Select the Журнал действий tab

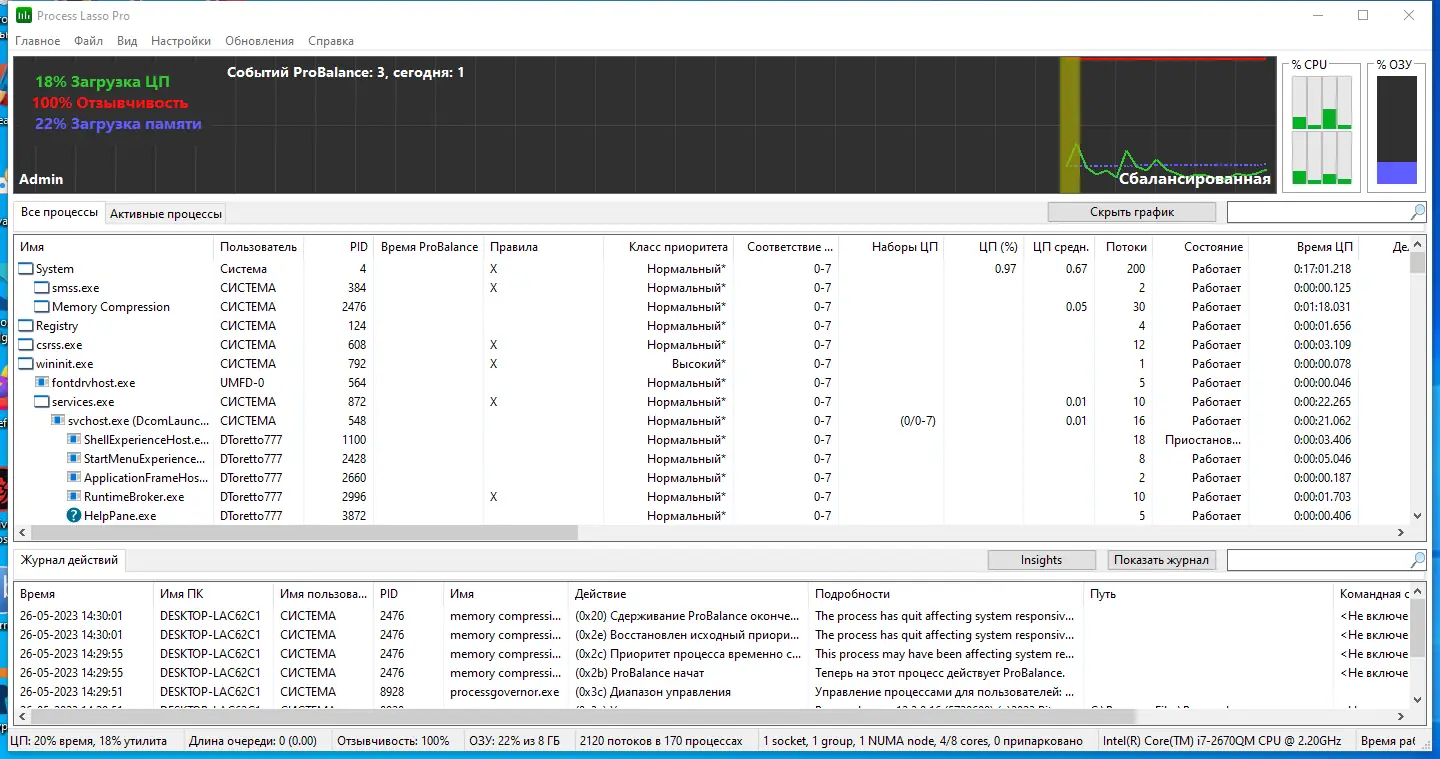pos(69,560)
